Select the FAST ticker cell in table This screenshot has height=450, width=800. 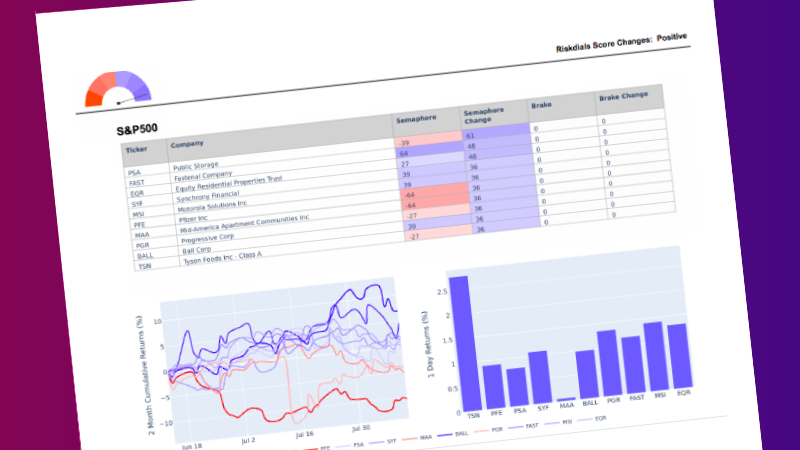pos(136,183)
